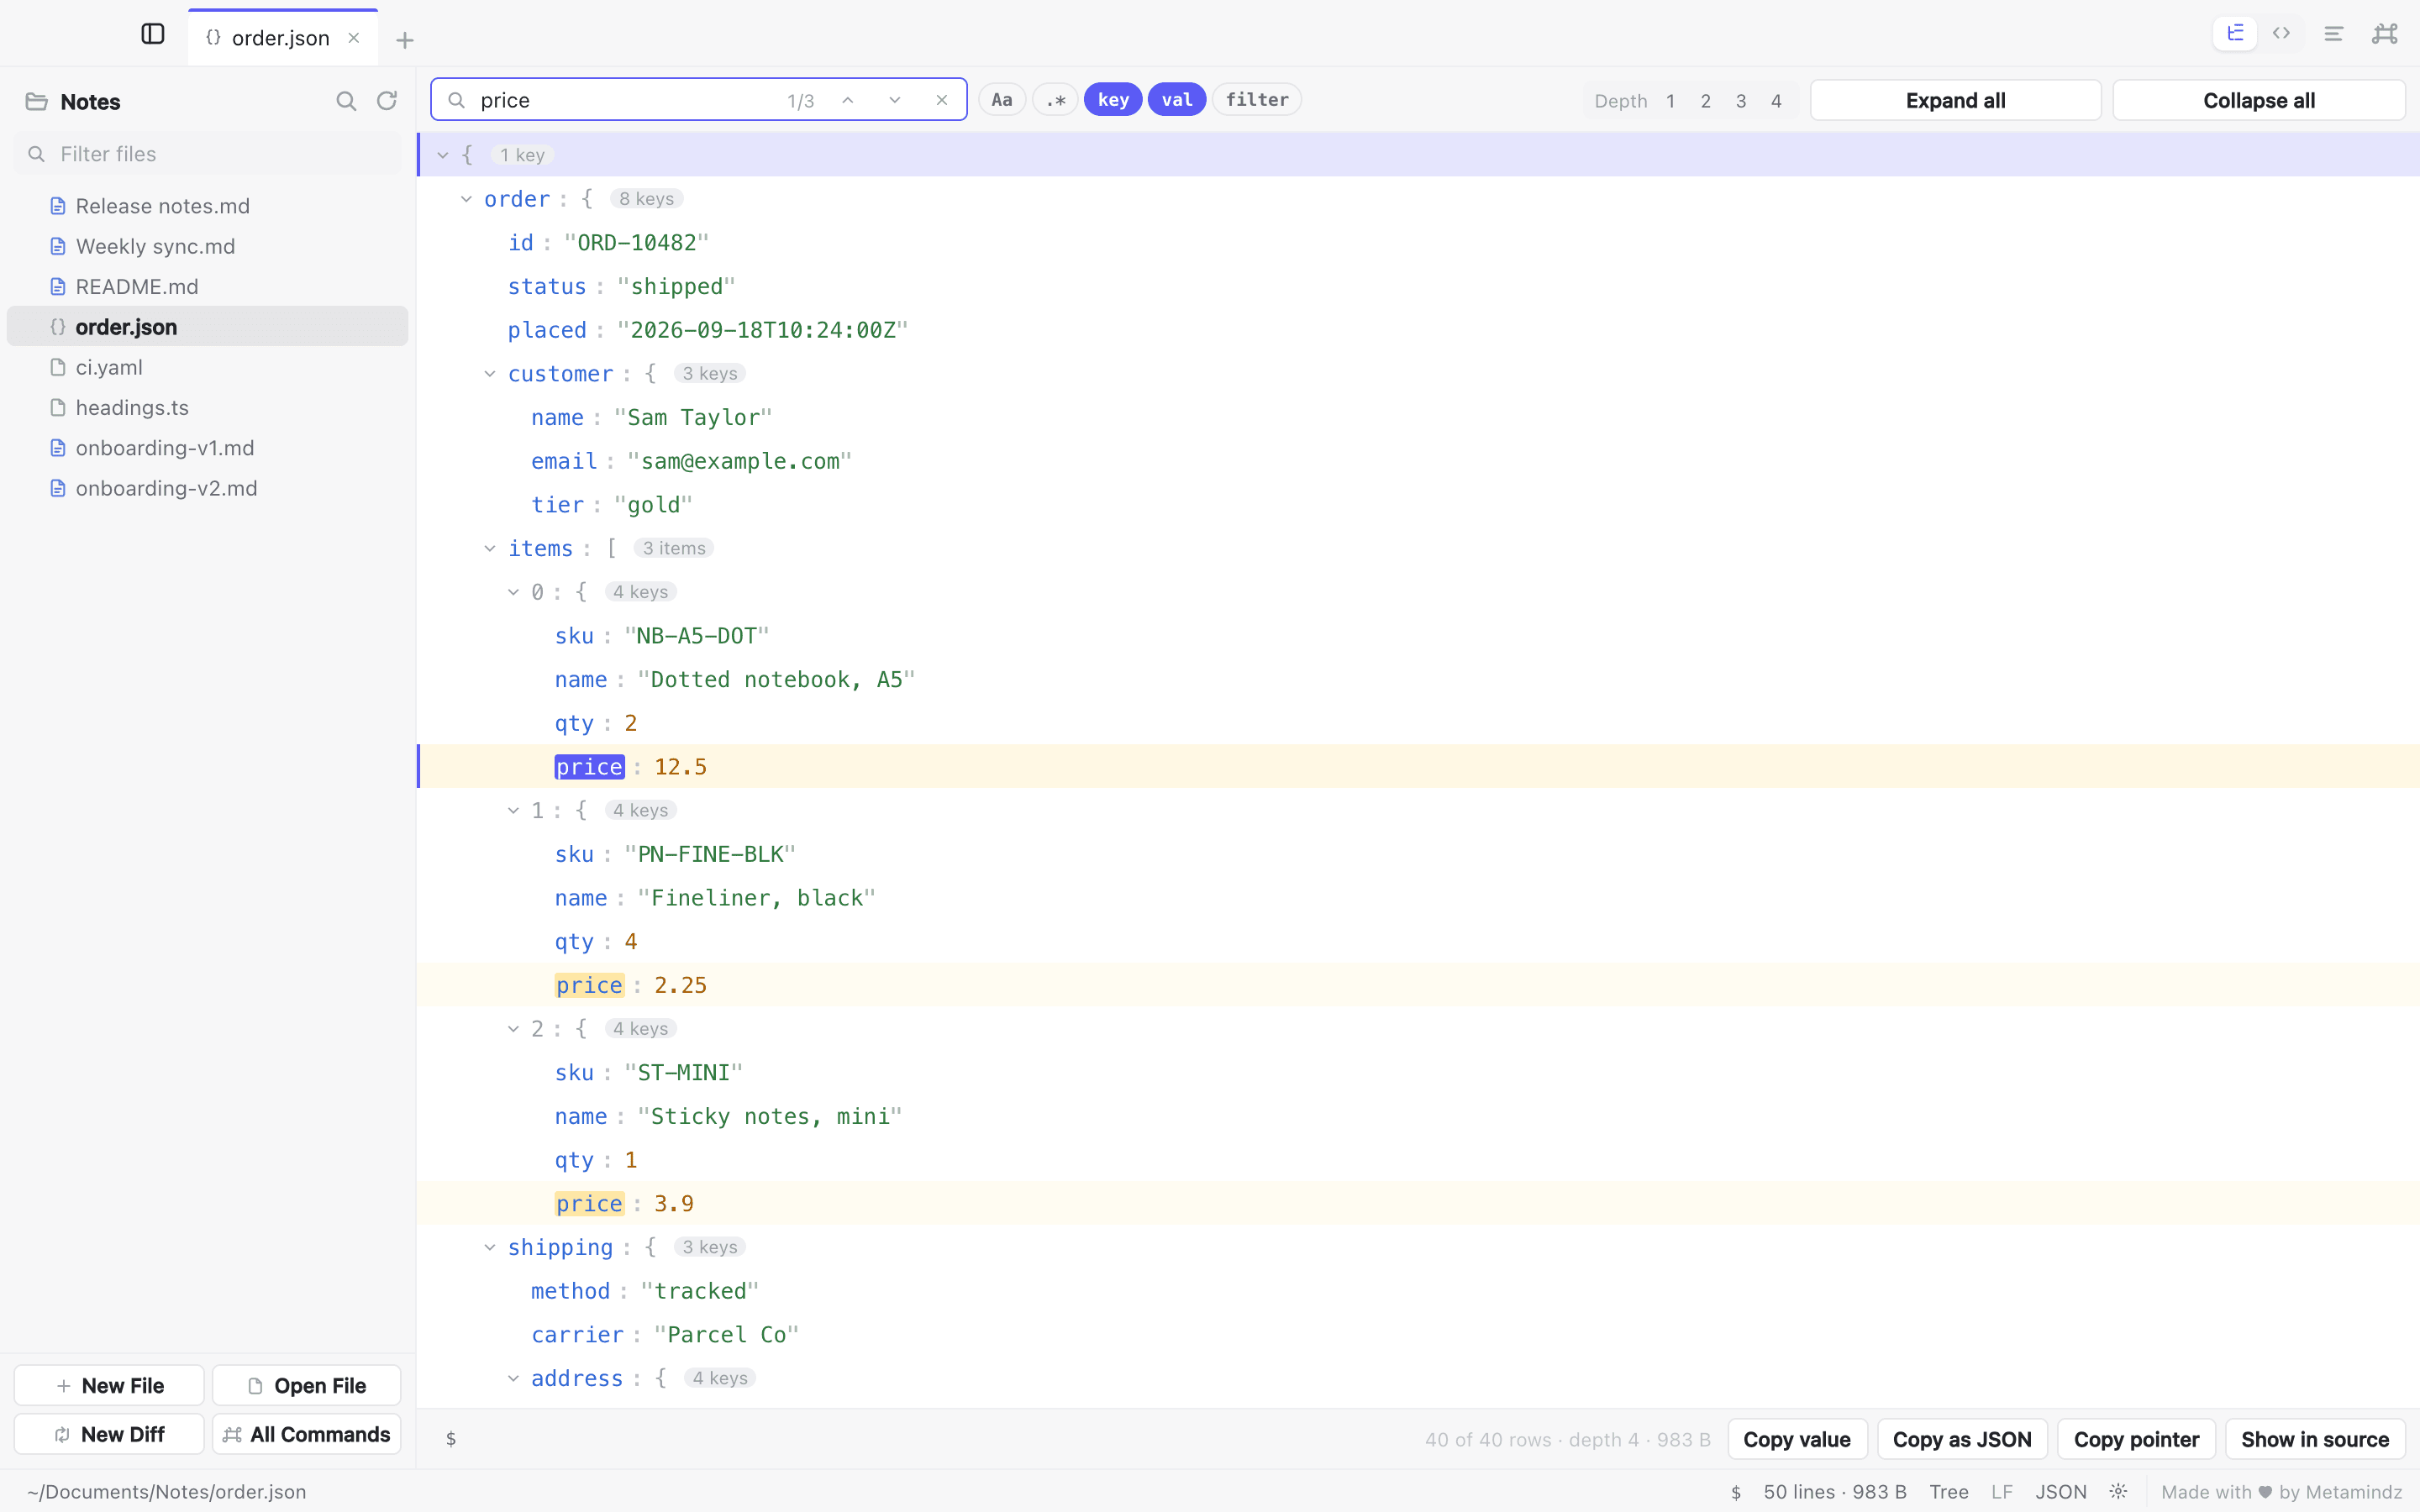The height and width of the screenshot is (1512, 2420).
Task: Collapse the shipping node
Action: click(490, 1247)
